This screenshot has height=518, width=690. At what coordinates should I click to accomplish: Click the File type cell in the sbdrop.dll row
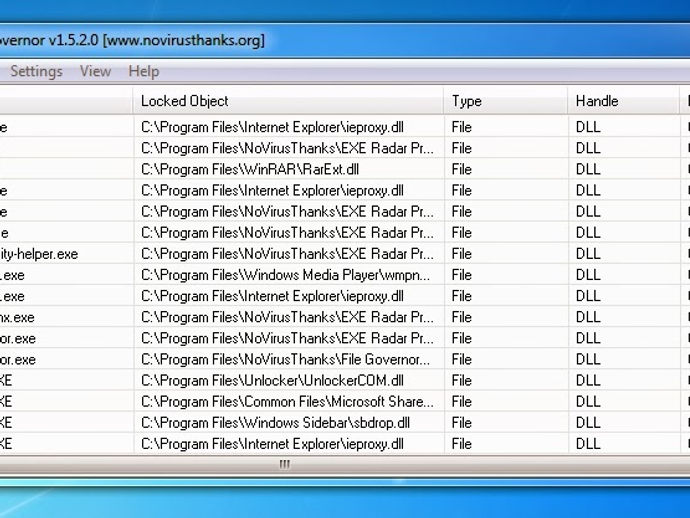coord(462,423)
